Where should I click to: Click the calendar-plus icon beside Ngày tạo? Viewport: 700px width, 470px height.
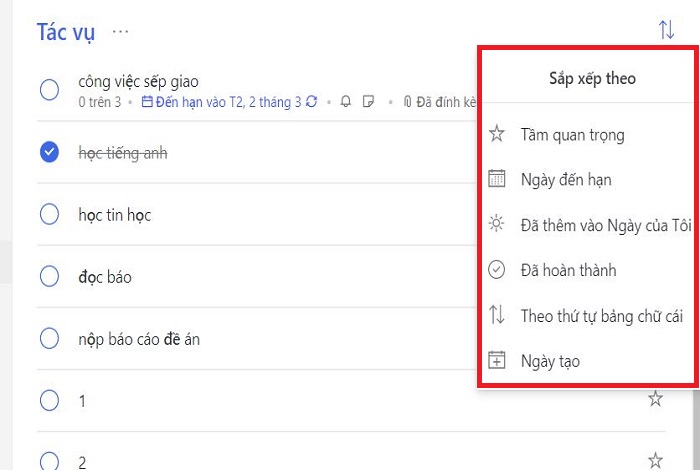tap(496, 360)
